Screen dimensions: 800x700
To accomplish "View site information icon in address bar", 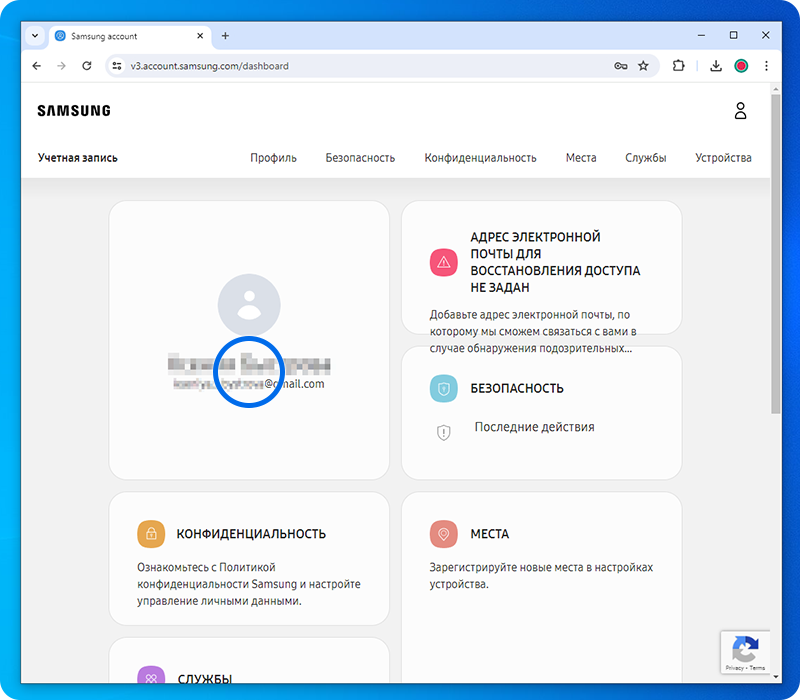I will (x=117, y=66).
